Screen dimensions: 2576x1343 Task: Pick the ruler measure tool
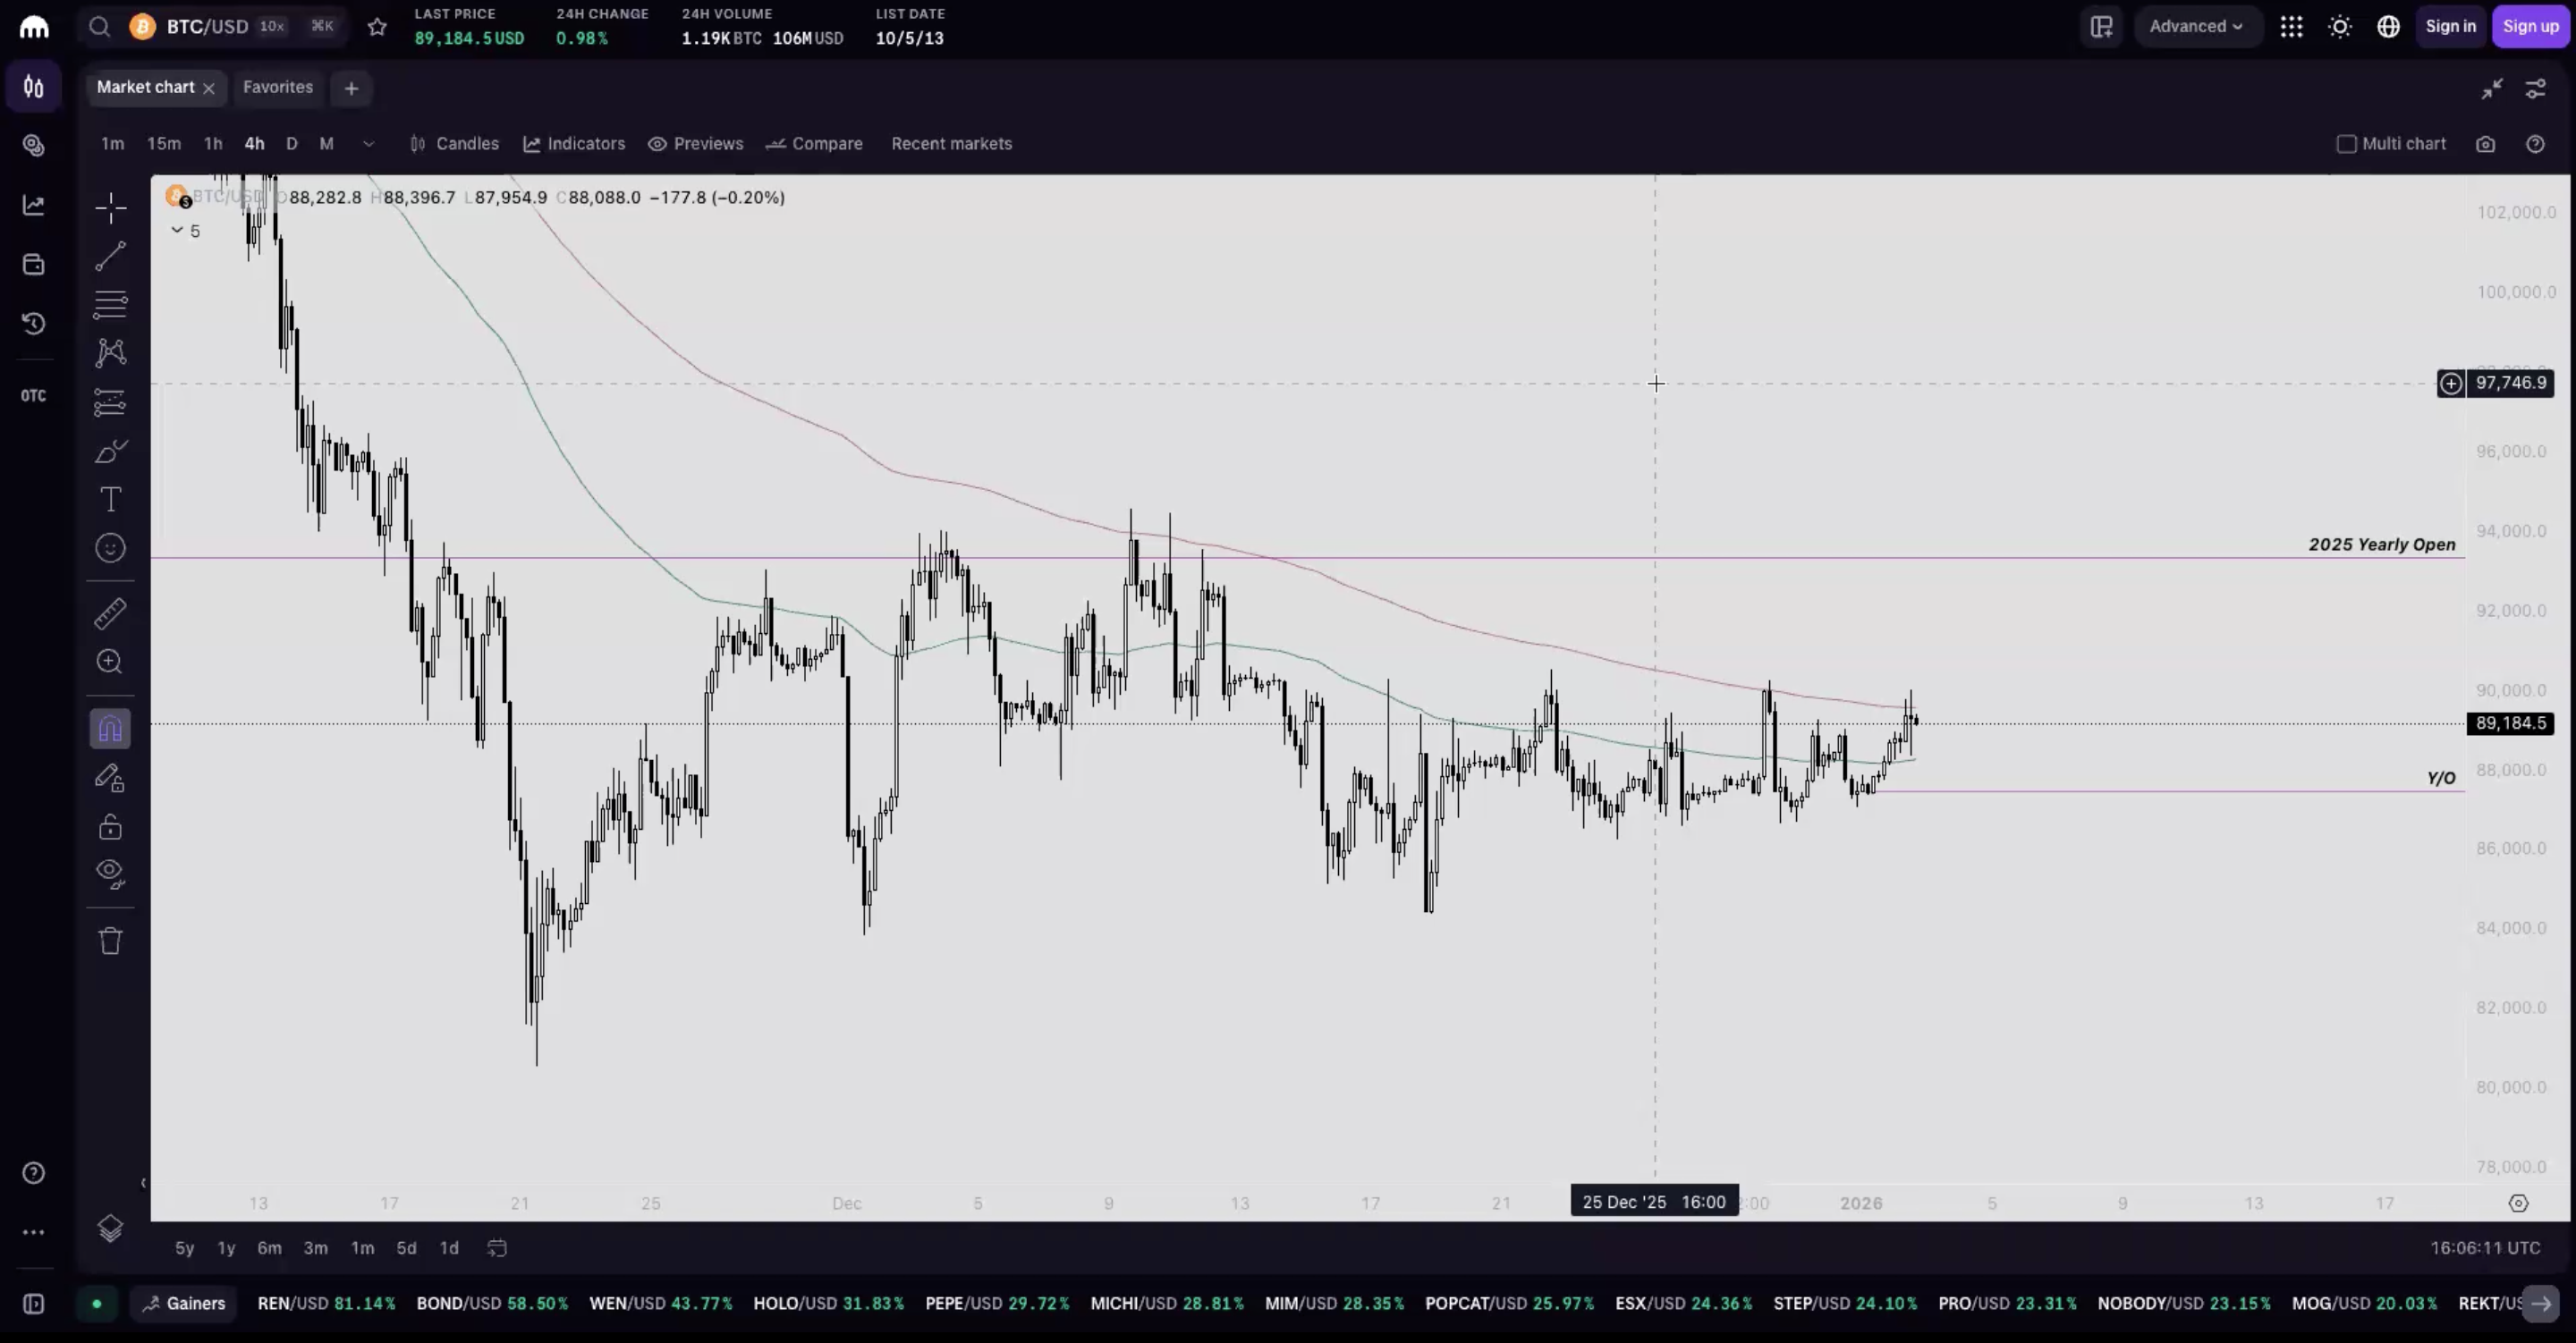tap(110, 613)
